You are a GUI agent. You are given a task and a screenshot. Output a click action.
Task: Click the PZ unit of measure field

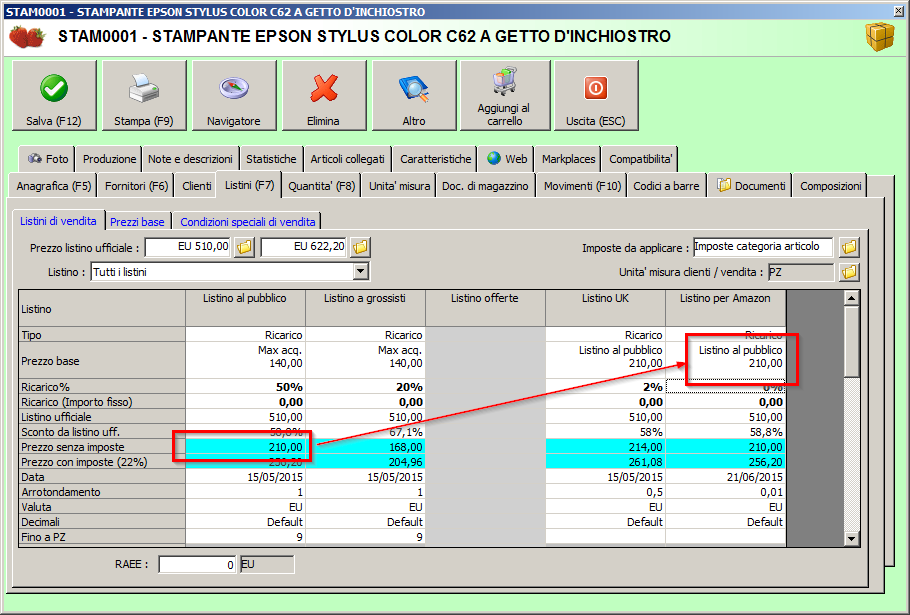(x=801, y=272)
